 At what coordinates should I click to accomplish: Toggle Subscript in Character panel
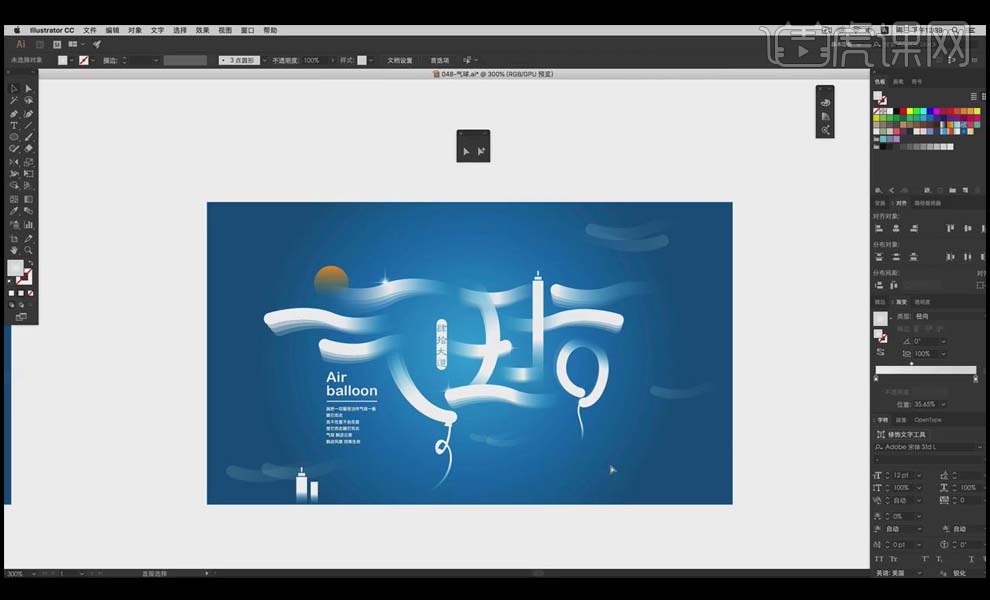click(x=939, y=559)
